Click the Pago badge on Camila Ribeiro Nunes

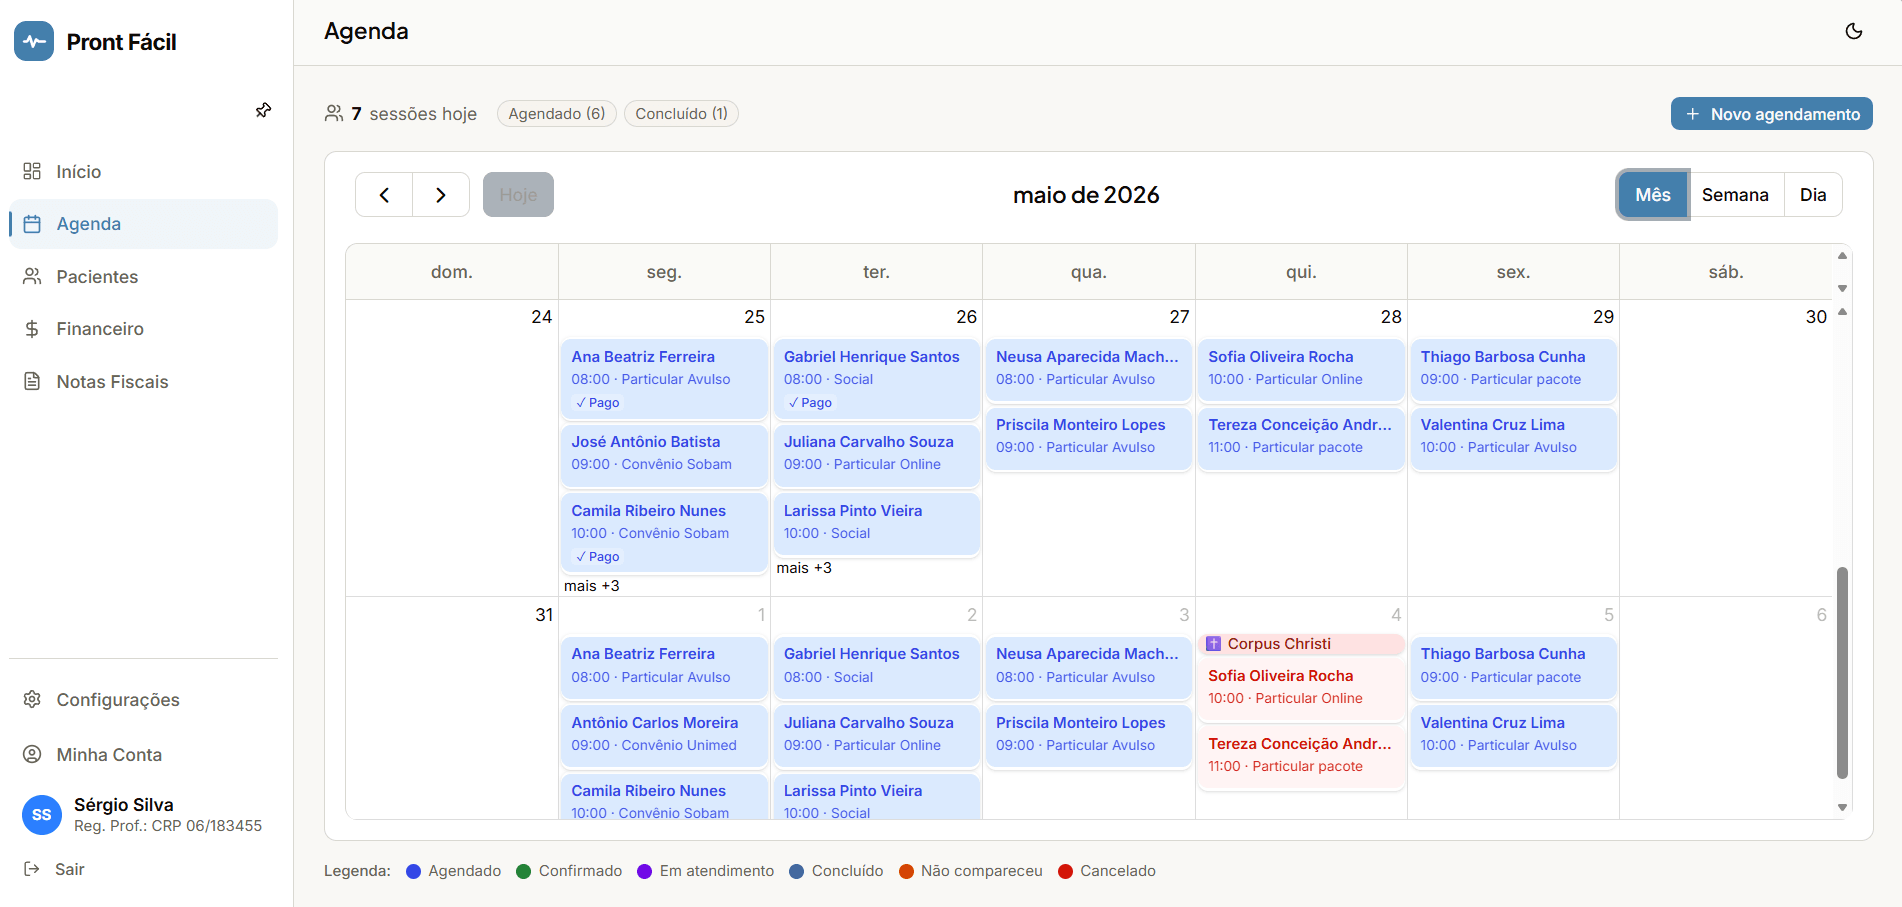598,557
